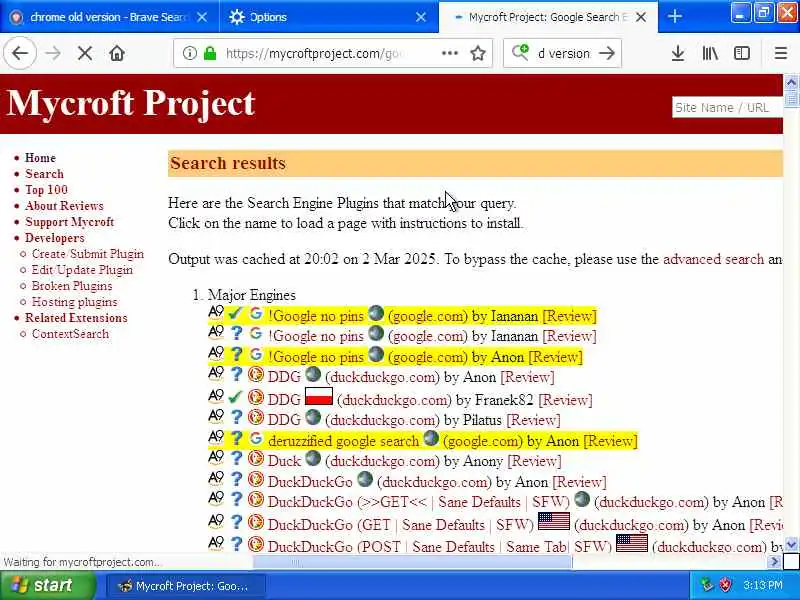Open the Windows start menu
Image resolution: width=800 pixels, height=600 pixels.
47,585
